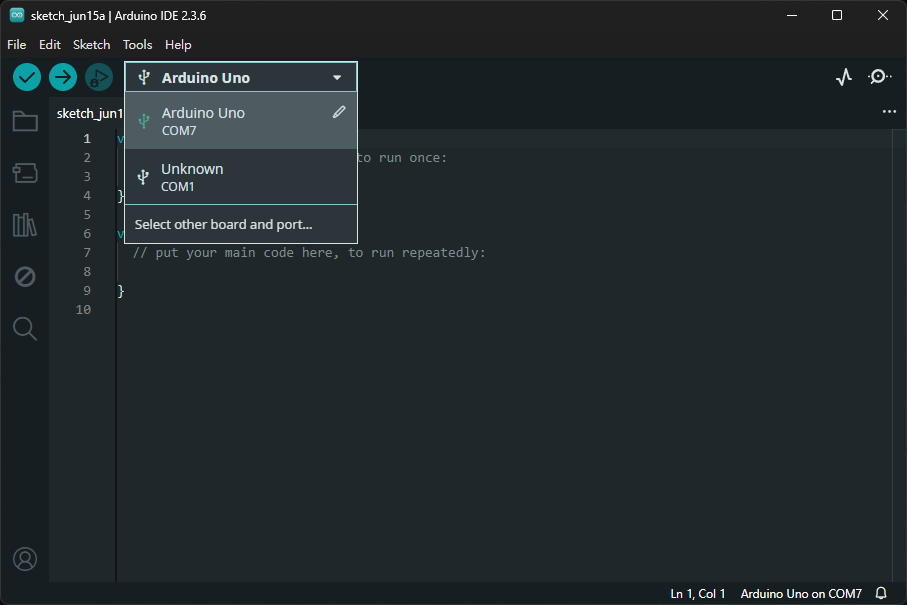This screenshot has width=907, height=605.
Task: Open the Serial Monitor icon
Action: point(879,77)
